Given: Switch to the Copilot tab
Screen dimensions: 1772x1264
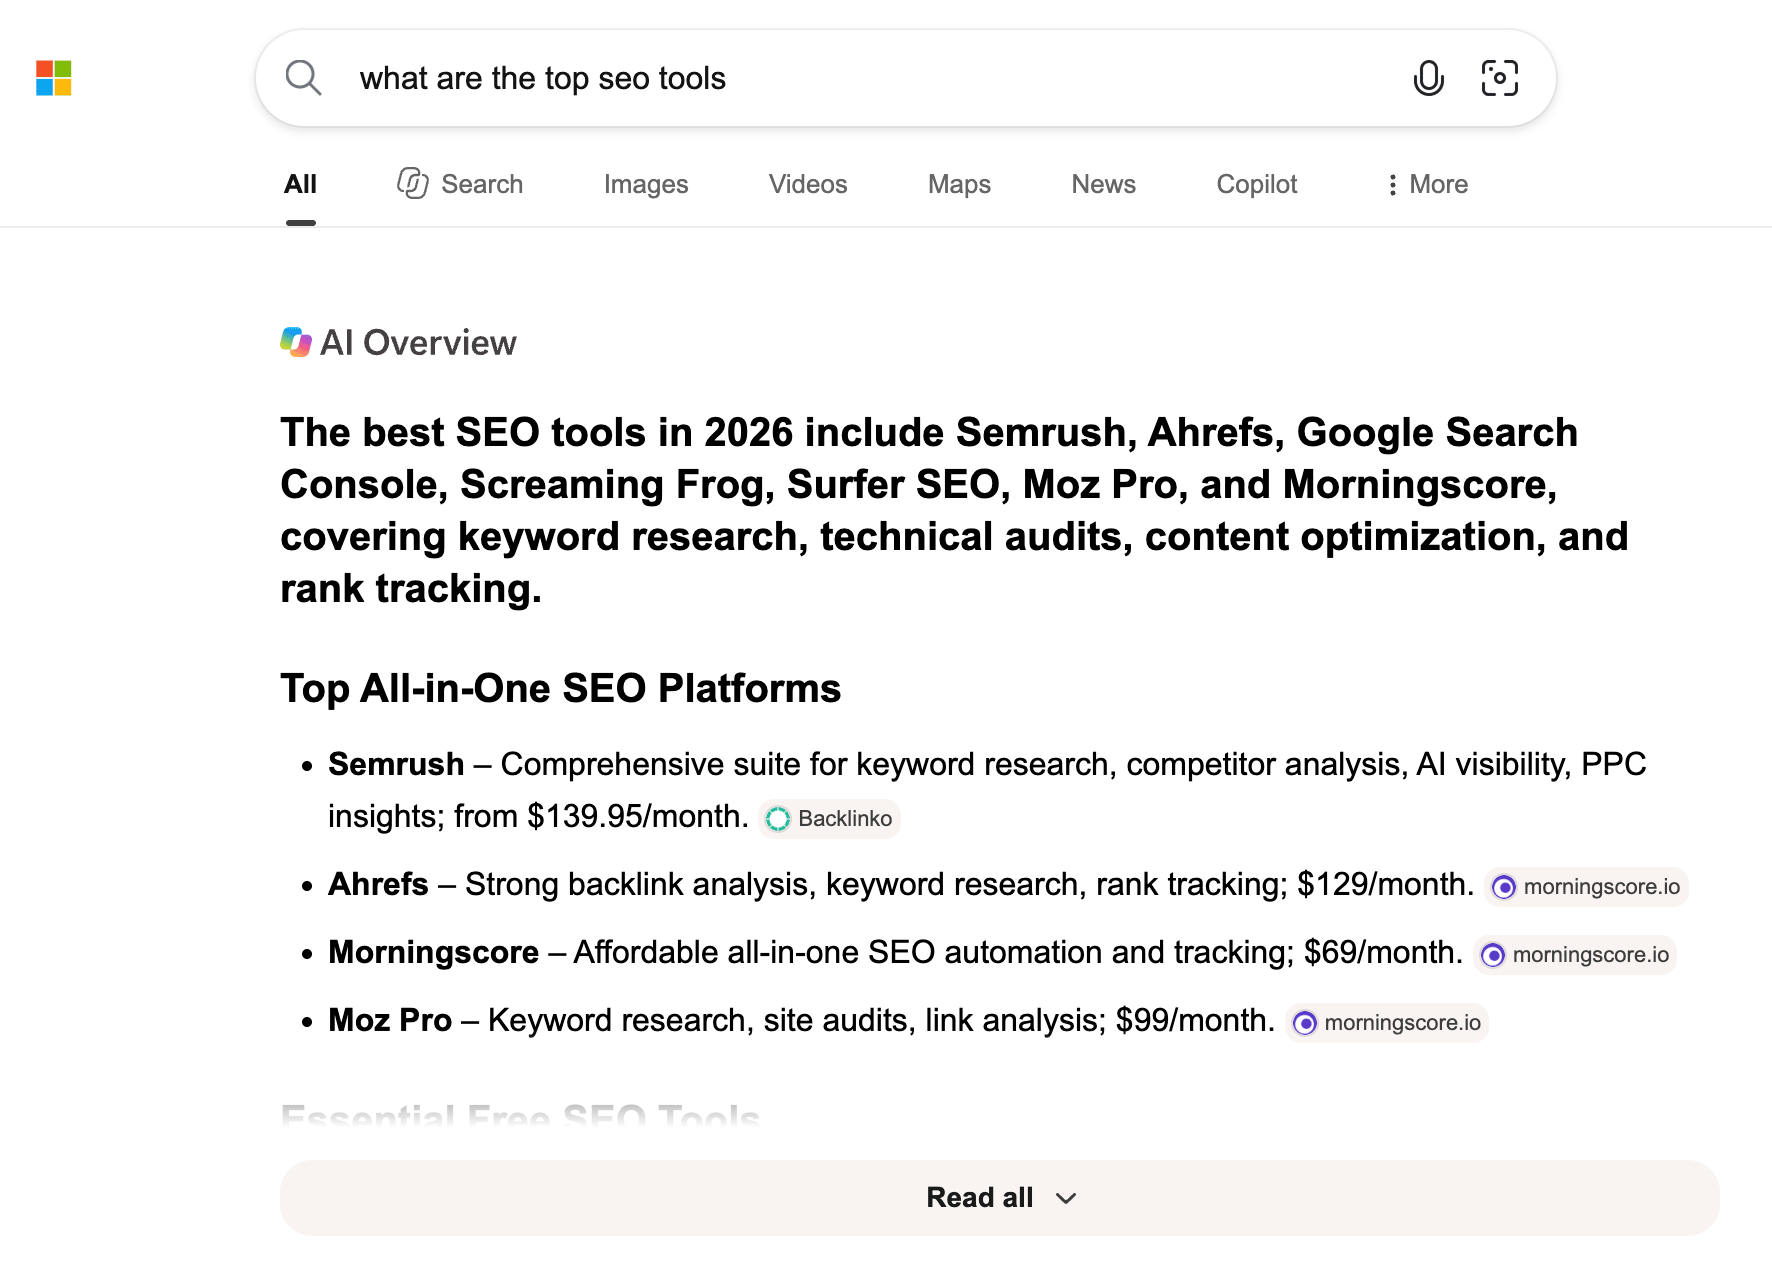Looking at the screenshot, I should (1257, 184).
